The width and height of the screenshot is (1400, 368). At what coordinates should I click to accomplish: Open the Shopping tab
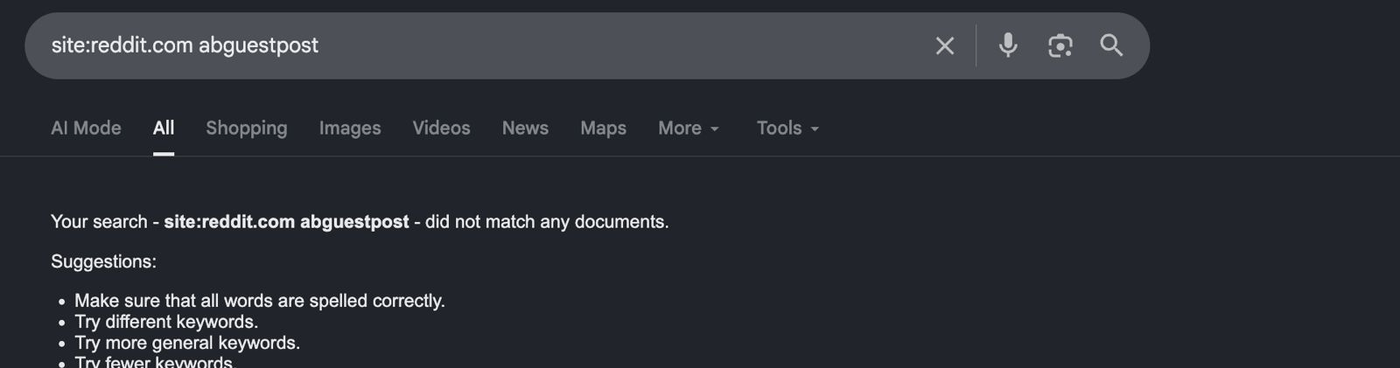coord(246,128)
